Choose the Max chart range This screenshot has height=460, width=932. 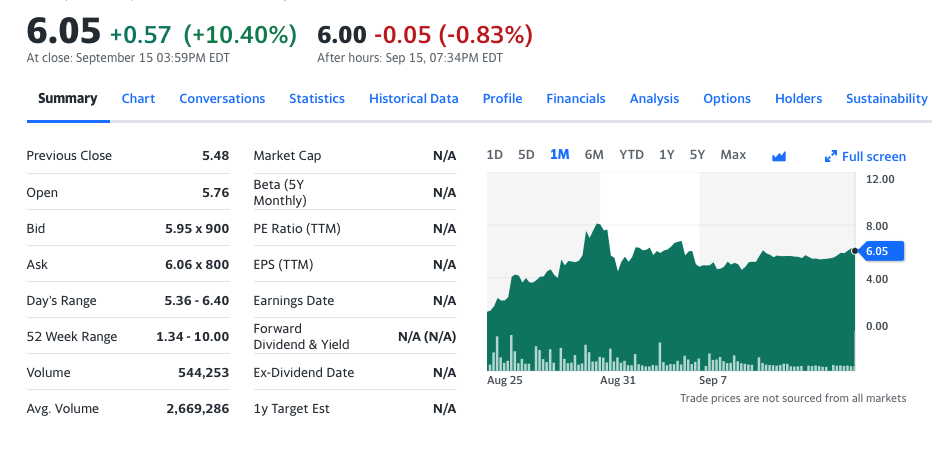(733, 155)
